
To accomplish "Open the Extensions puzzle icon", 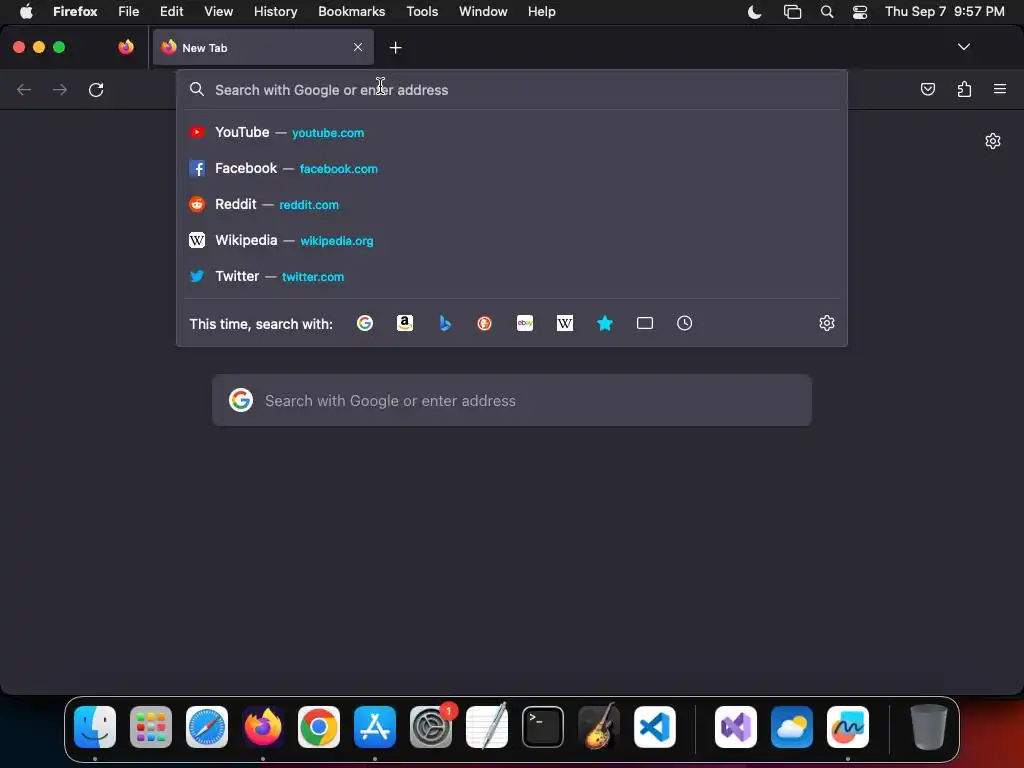I will point(964,89).
